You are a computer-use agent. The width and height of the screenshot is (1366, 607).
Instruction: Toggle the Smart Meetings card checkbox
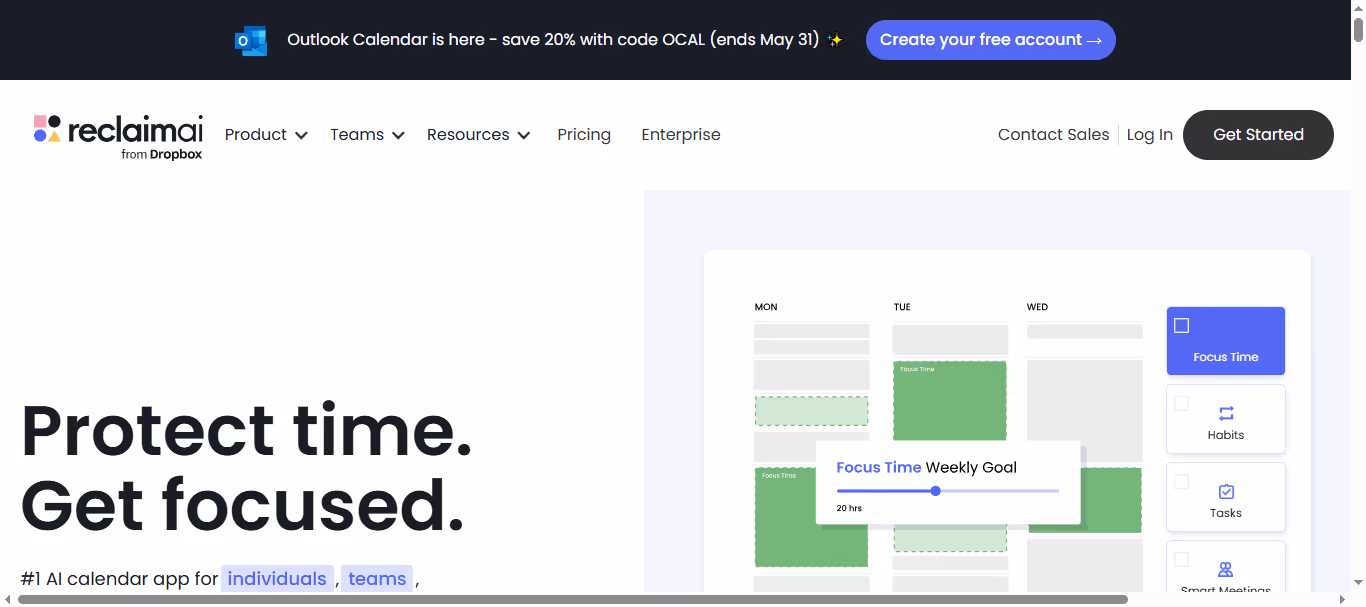(x=1181, y=559)
